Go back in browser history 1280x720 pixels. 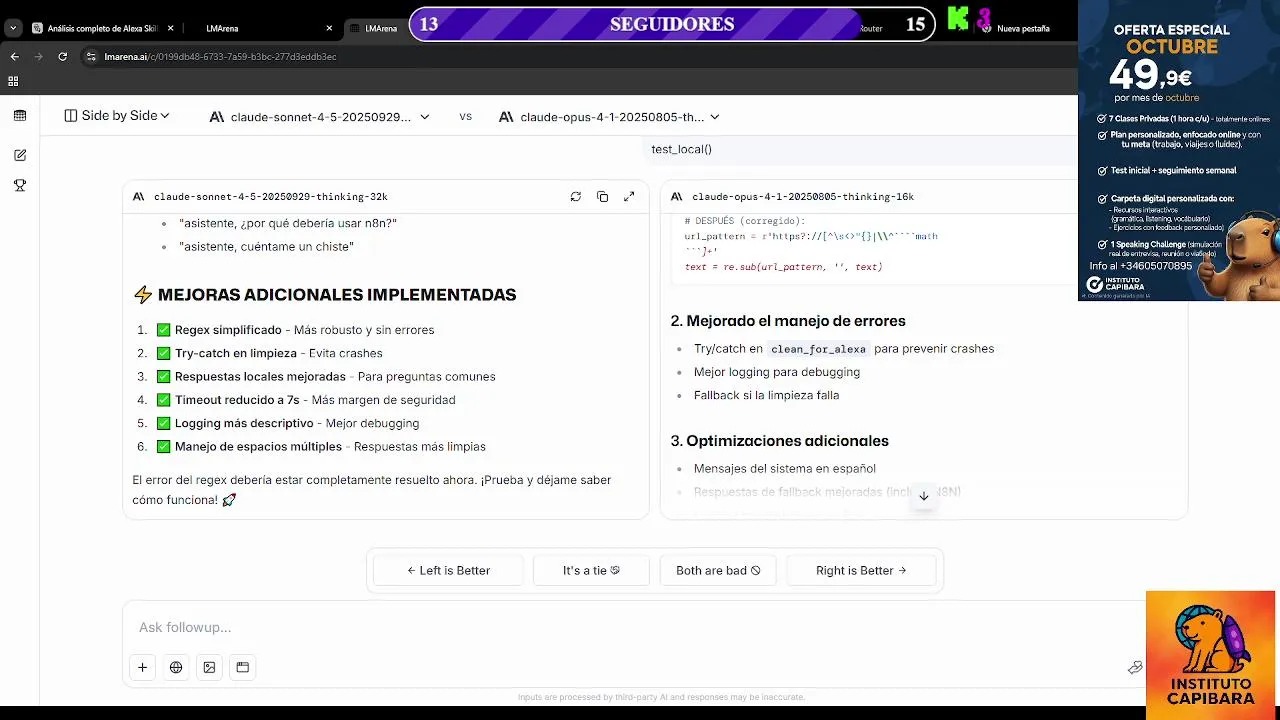pos(14,57)
